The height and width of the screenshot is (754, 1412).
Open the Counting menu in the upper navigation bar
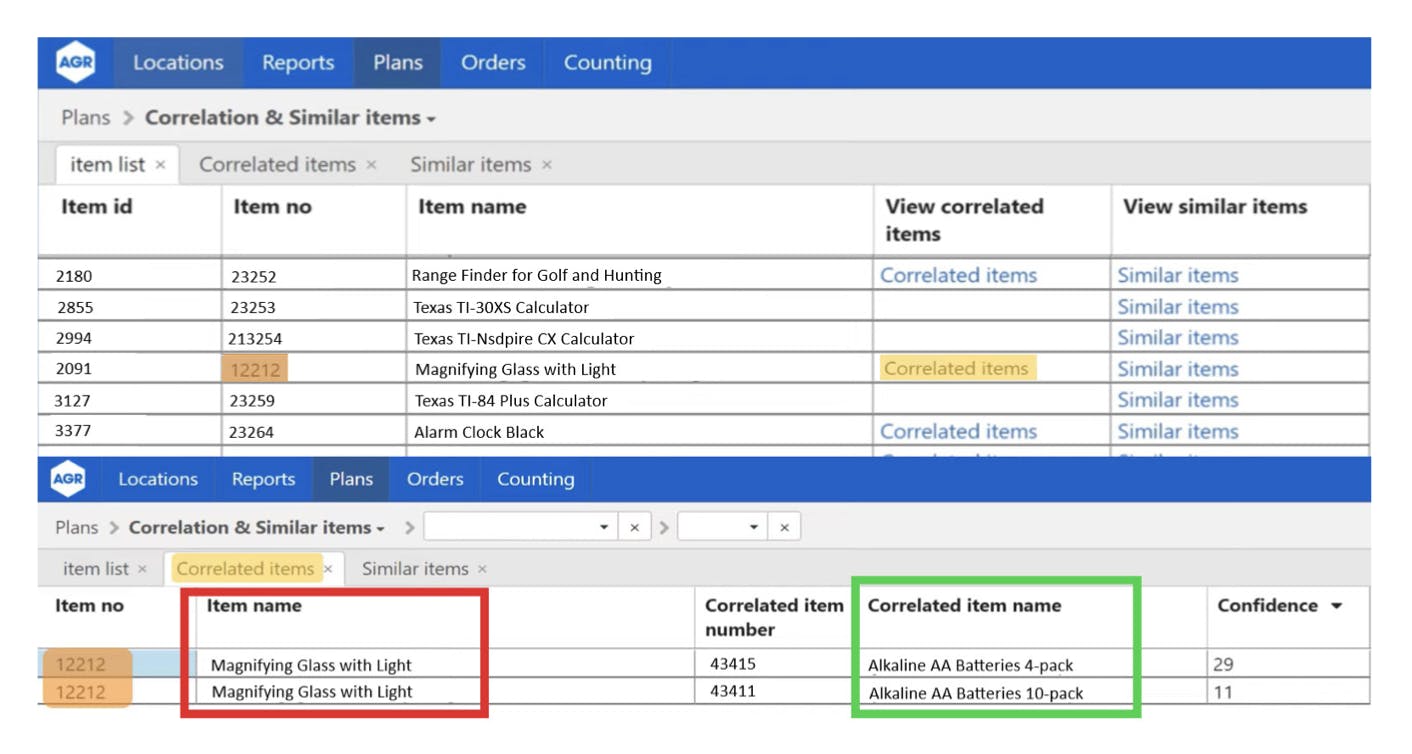pos(607,63)
